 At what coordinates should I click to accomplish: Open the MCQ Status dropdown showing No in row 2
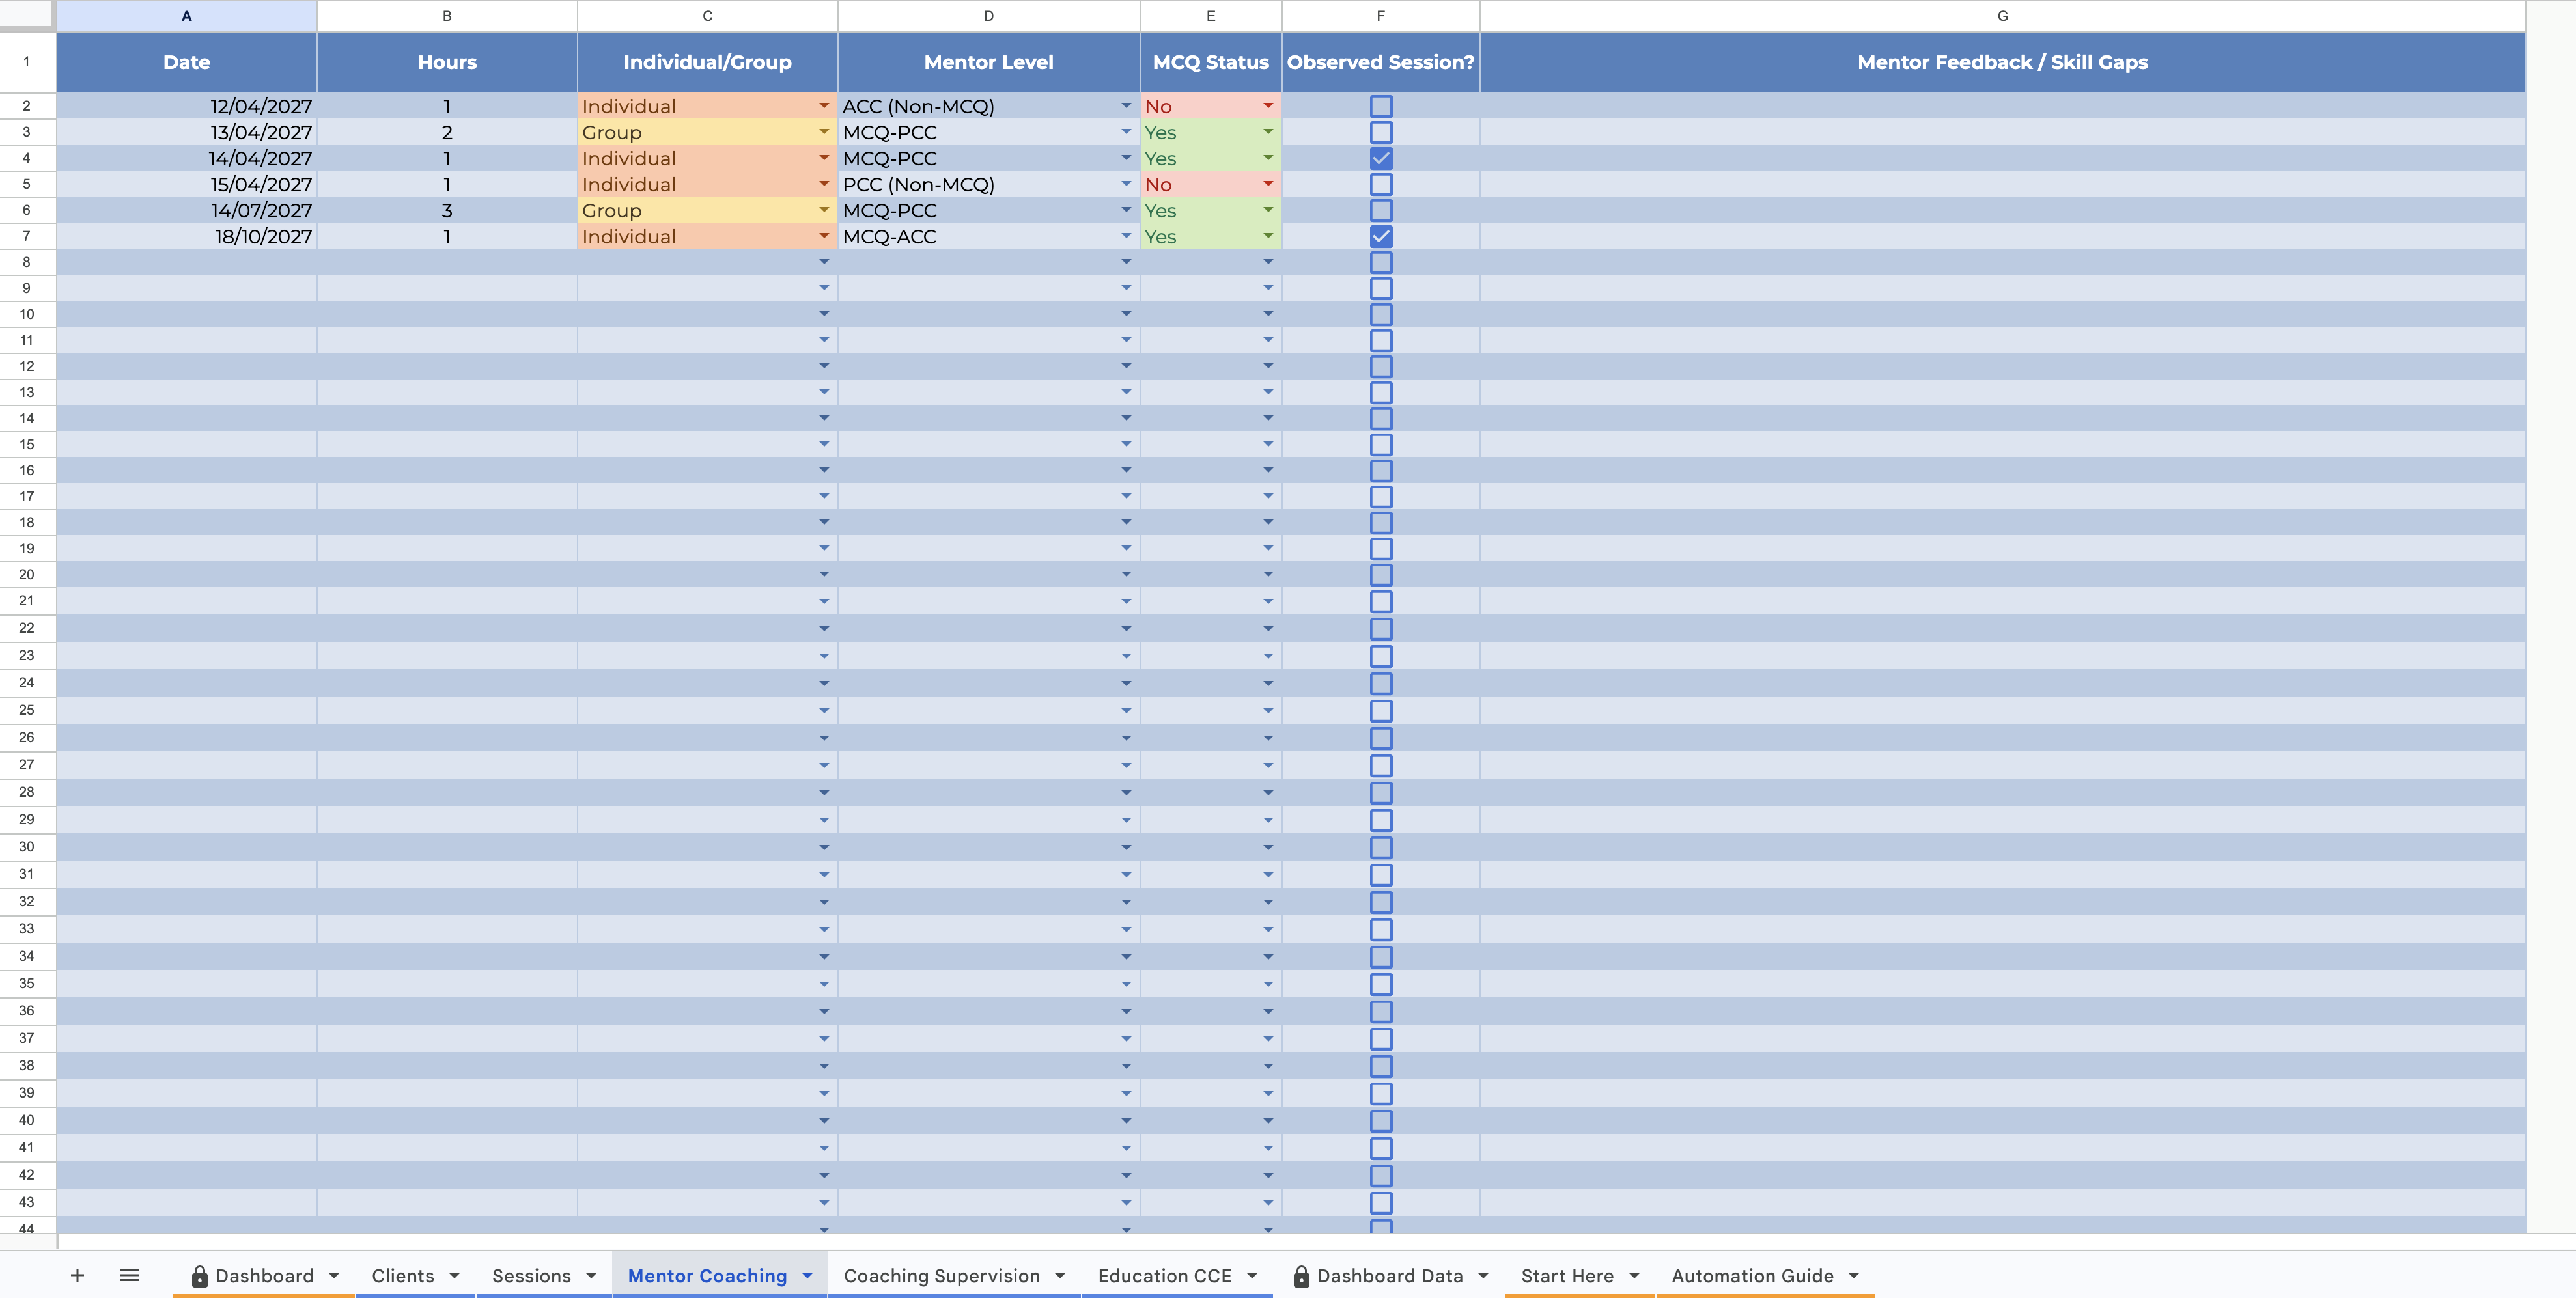[1268, 105]
